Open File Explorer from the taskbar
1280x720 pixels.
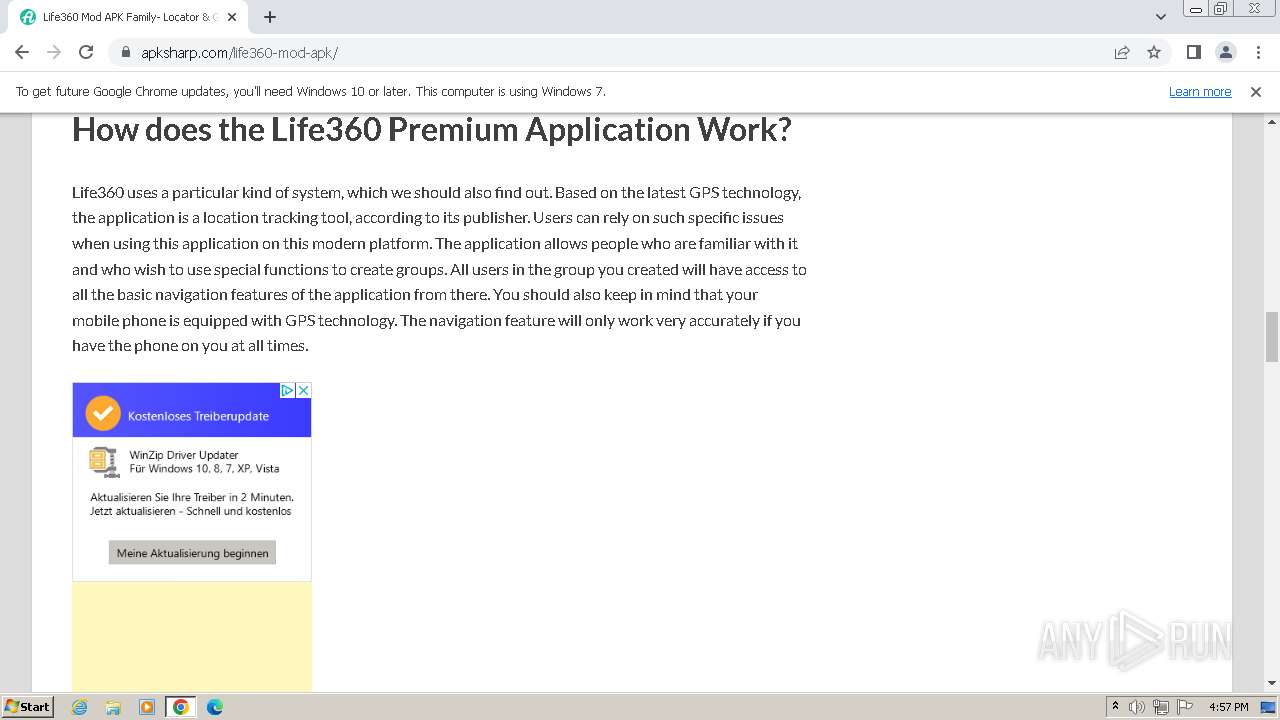click(x=113, y=707)
